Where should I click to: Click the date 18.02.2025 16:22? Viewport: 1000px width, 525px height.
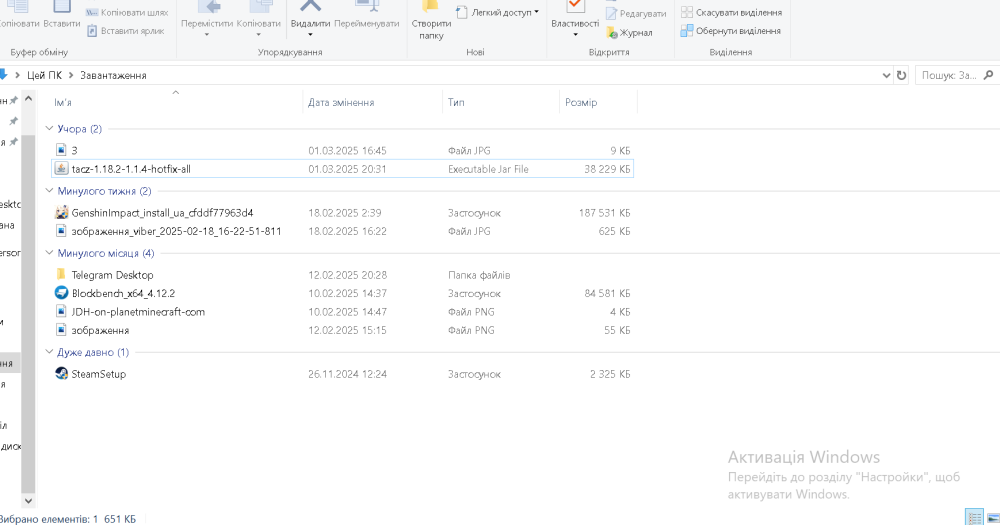pos(348,231)
